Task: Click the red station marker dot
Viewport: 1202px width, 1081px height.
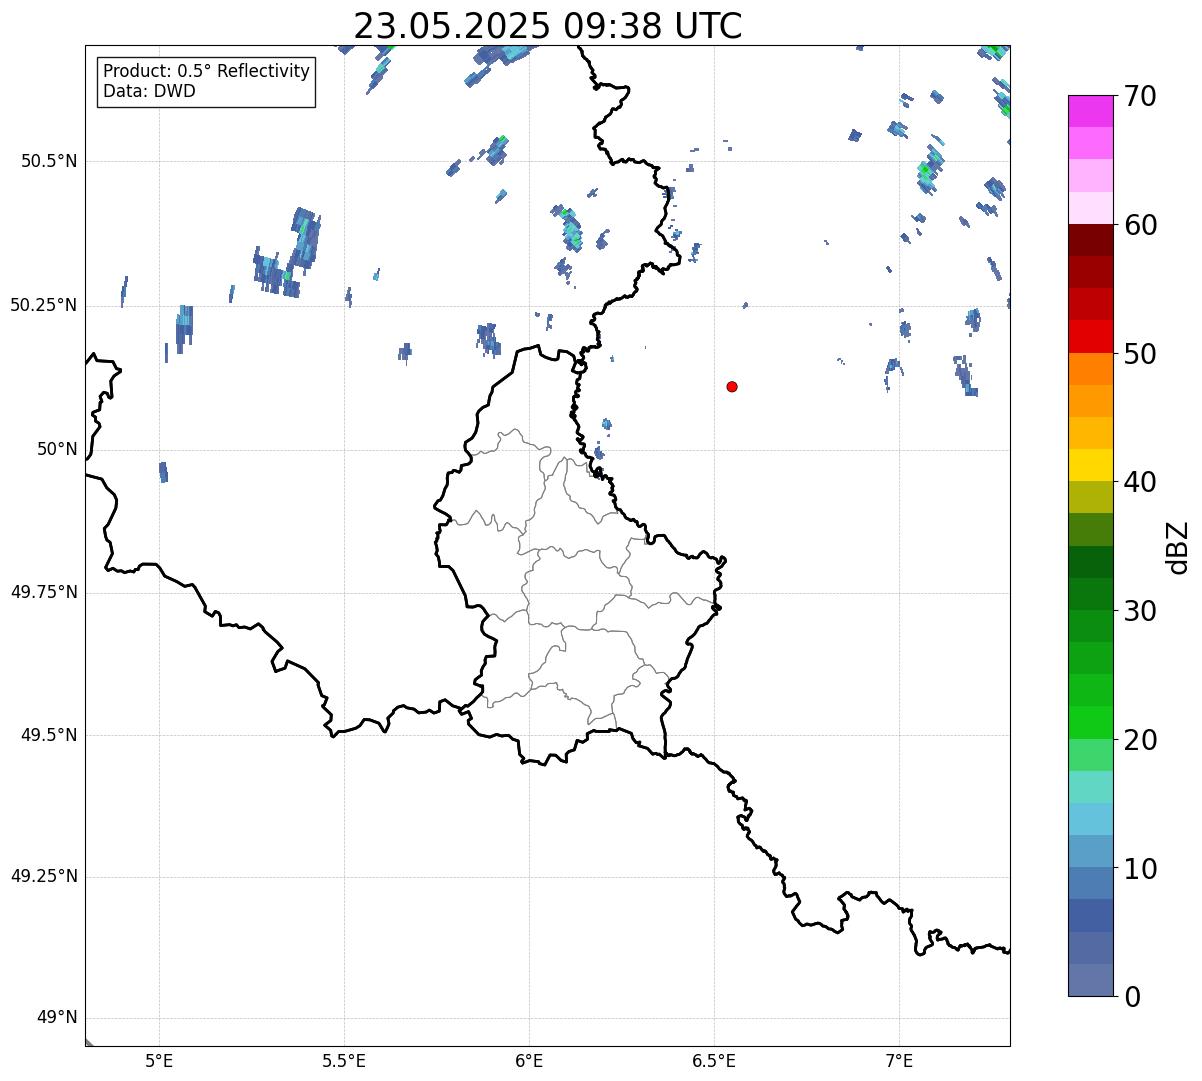Action: [732, 386]
